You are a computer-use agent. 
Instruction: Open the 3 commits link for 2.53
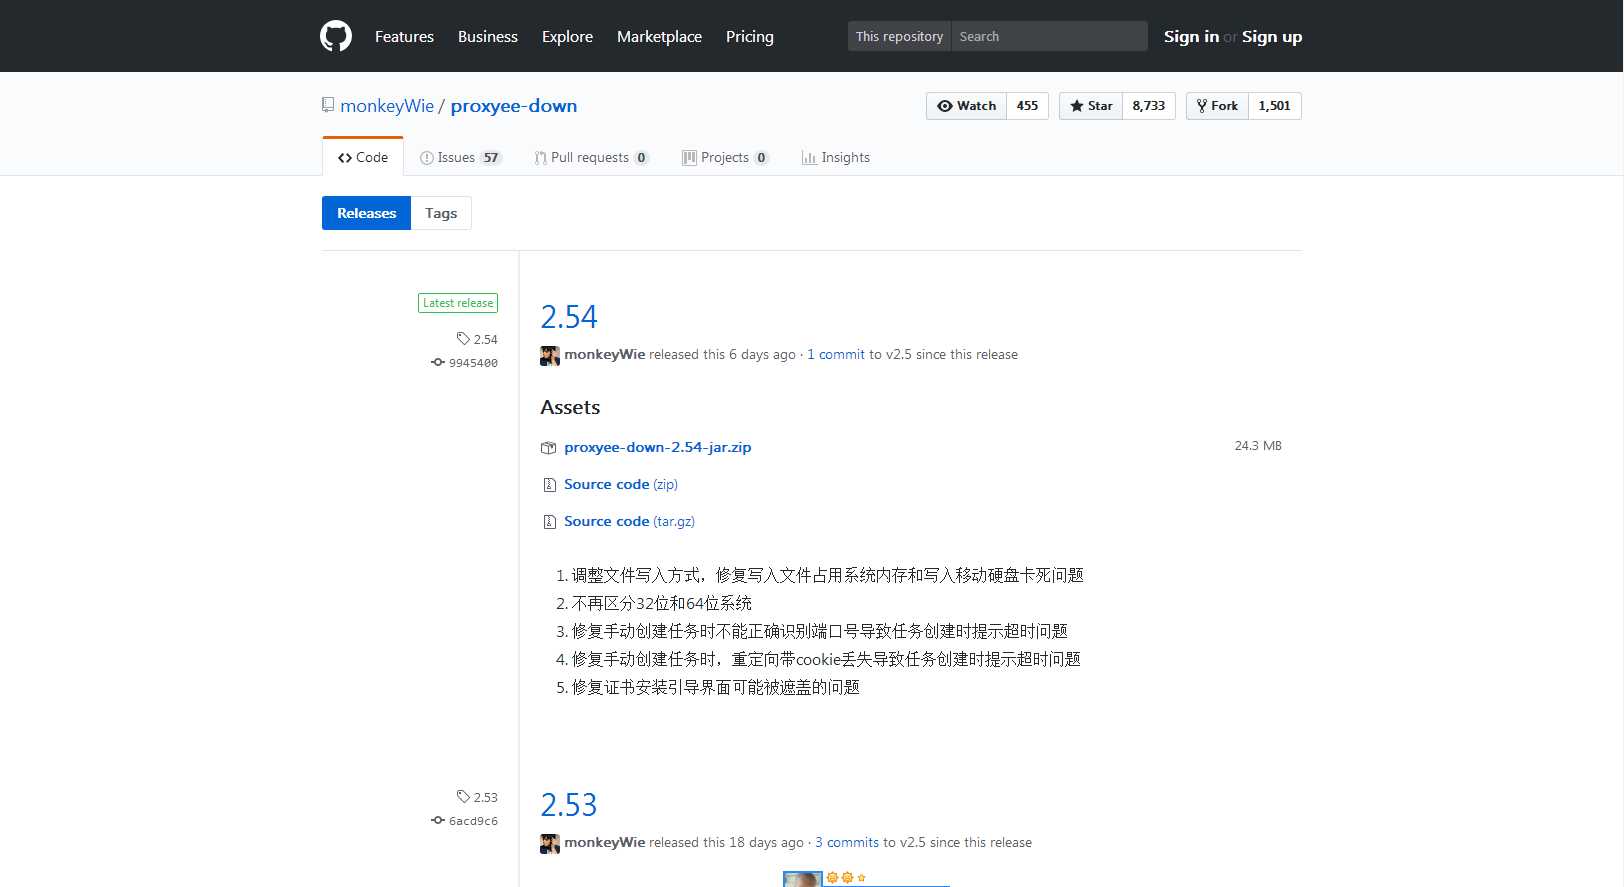pos(847,842)
